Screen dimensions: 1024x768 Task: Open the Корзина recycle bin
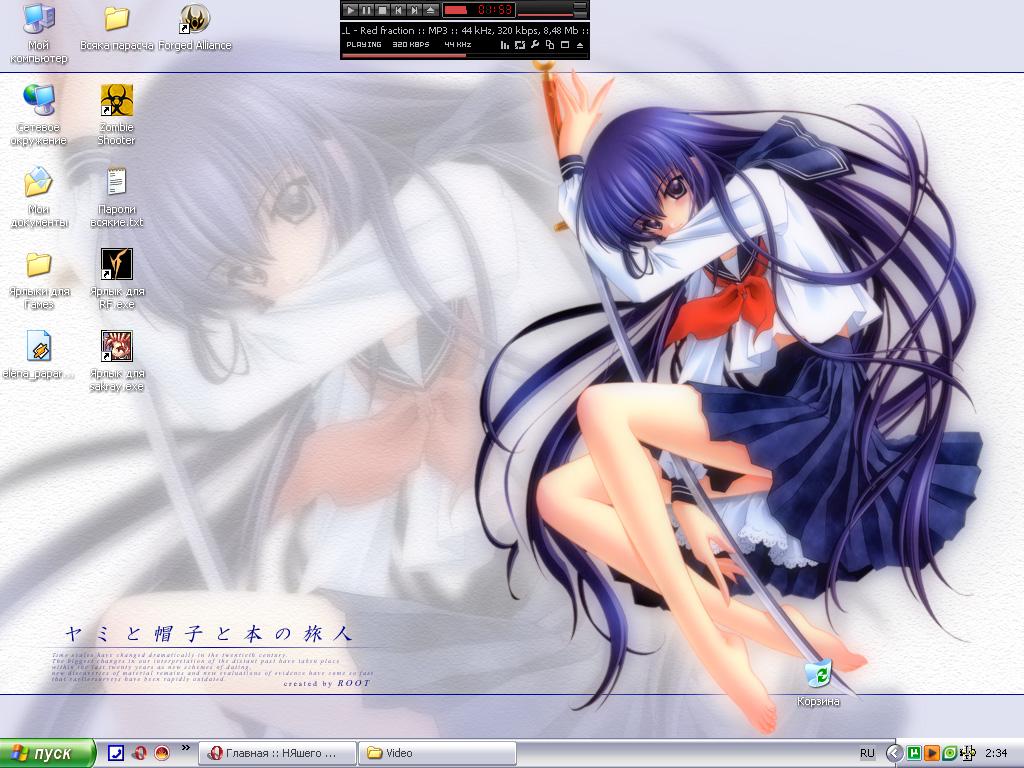click(x=818, y=684)
